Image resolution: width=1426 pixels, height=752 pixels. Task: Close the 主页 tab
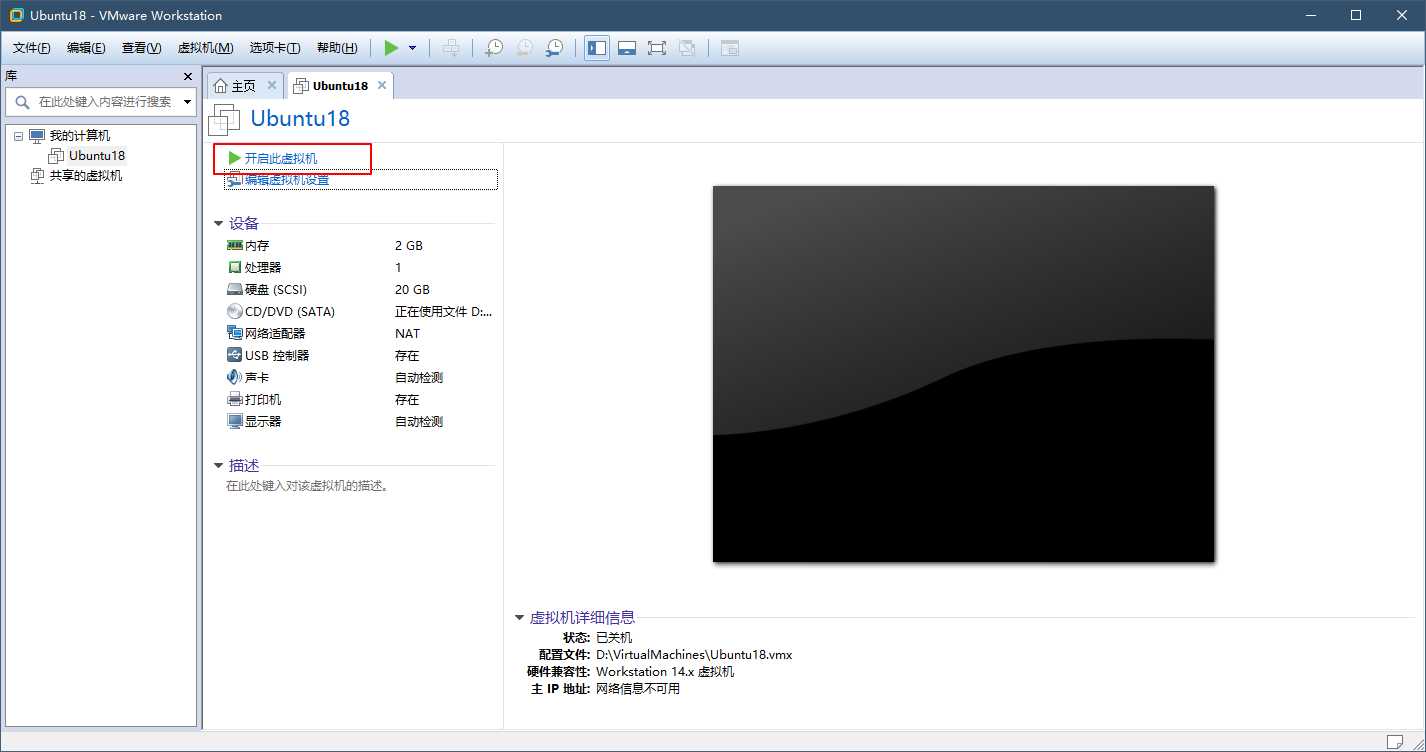[x=272, y=86]
